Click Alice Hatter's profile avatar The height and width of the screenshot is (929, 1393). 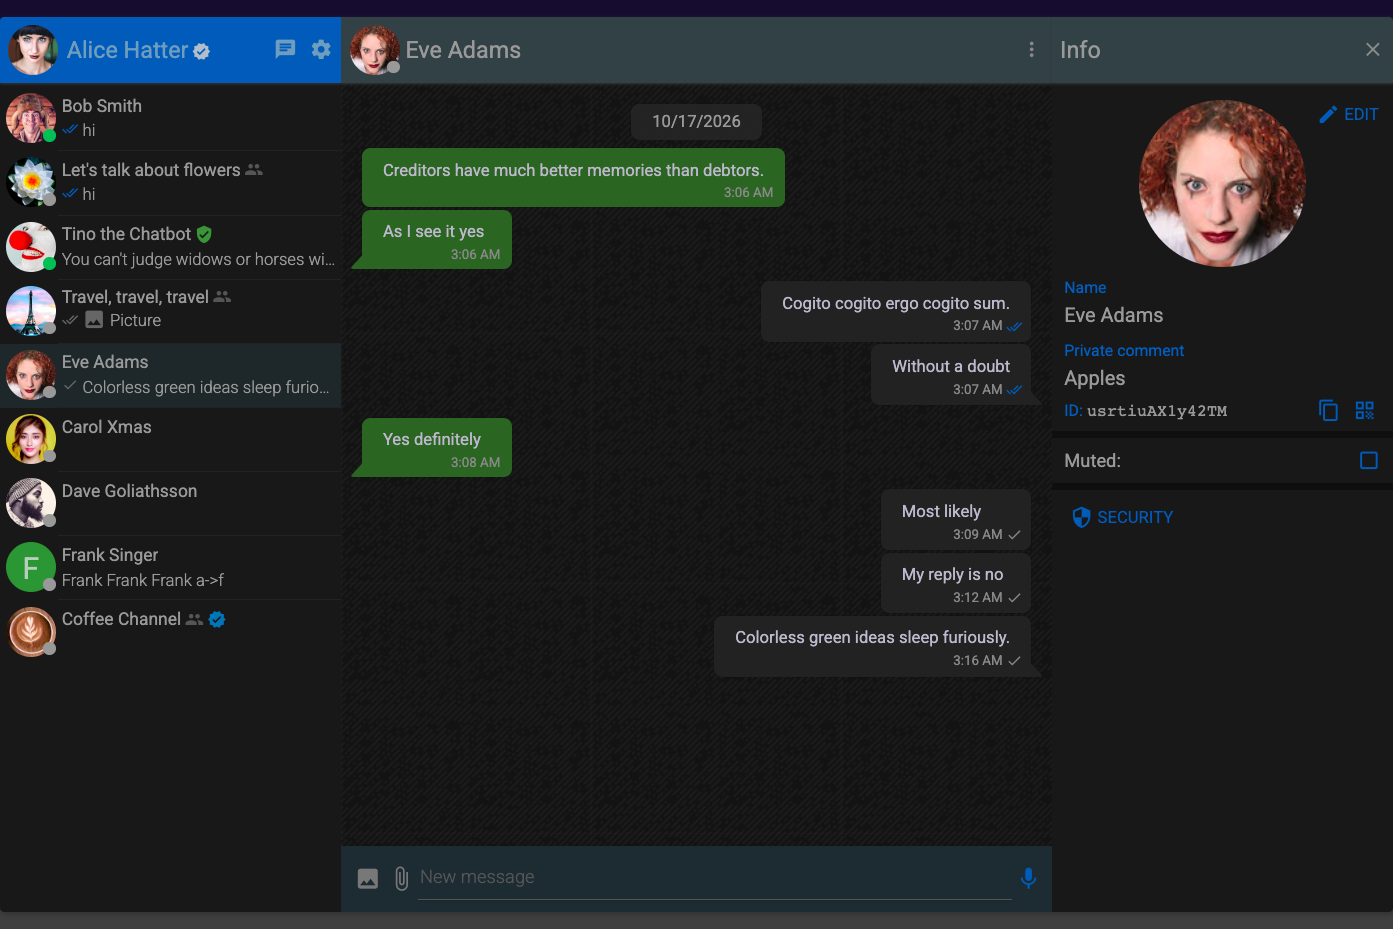(x=32, y=50)
